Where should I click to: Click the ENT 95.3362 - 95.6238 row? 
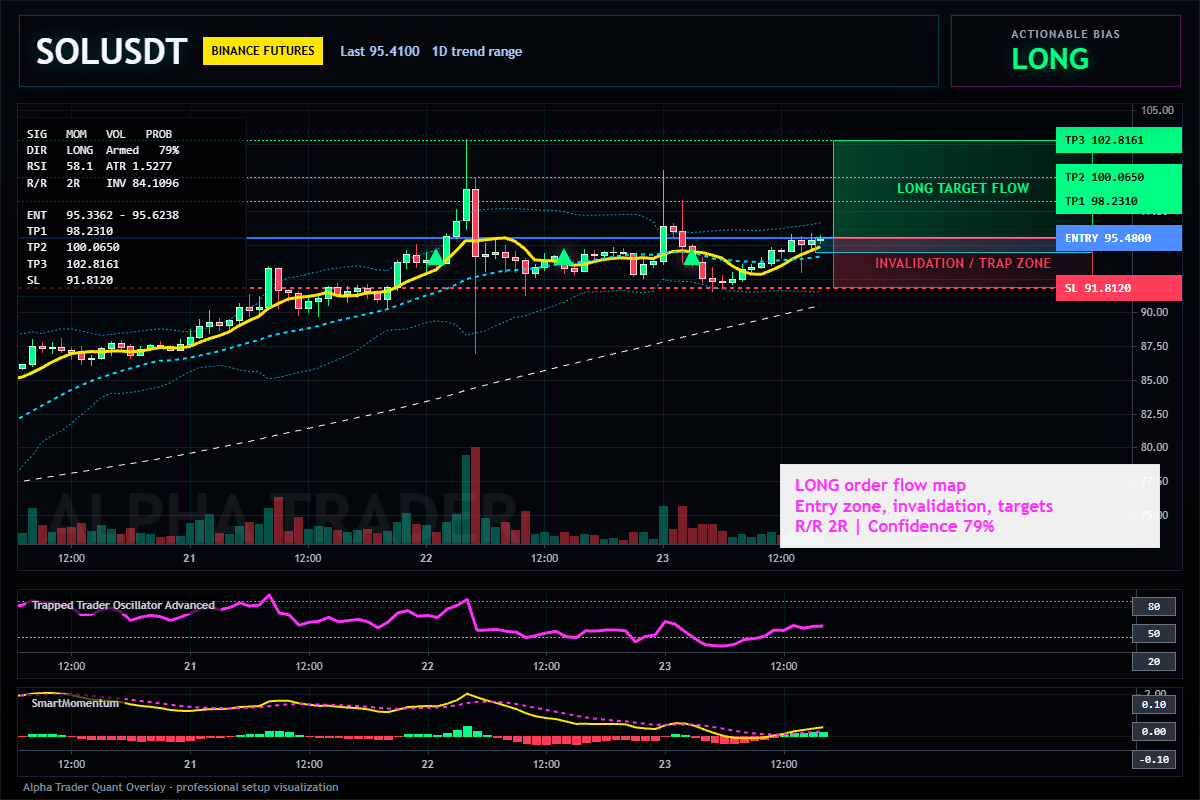point(103,215)
